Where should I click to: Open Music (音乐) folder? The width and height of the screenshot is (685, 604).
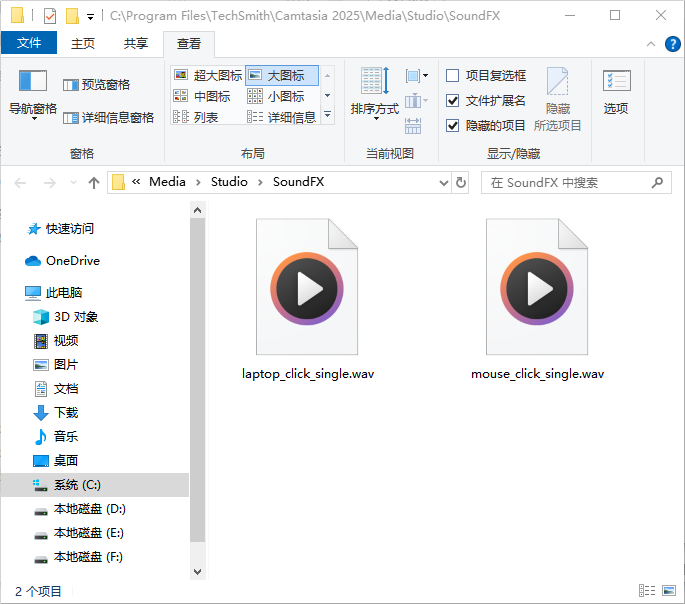56,437
